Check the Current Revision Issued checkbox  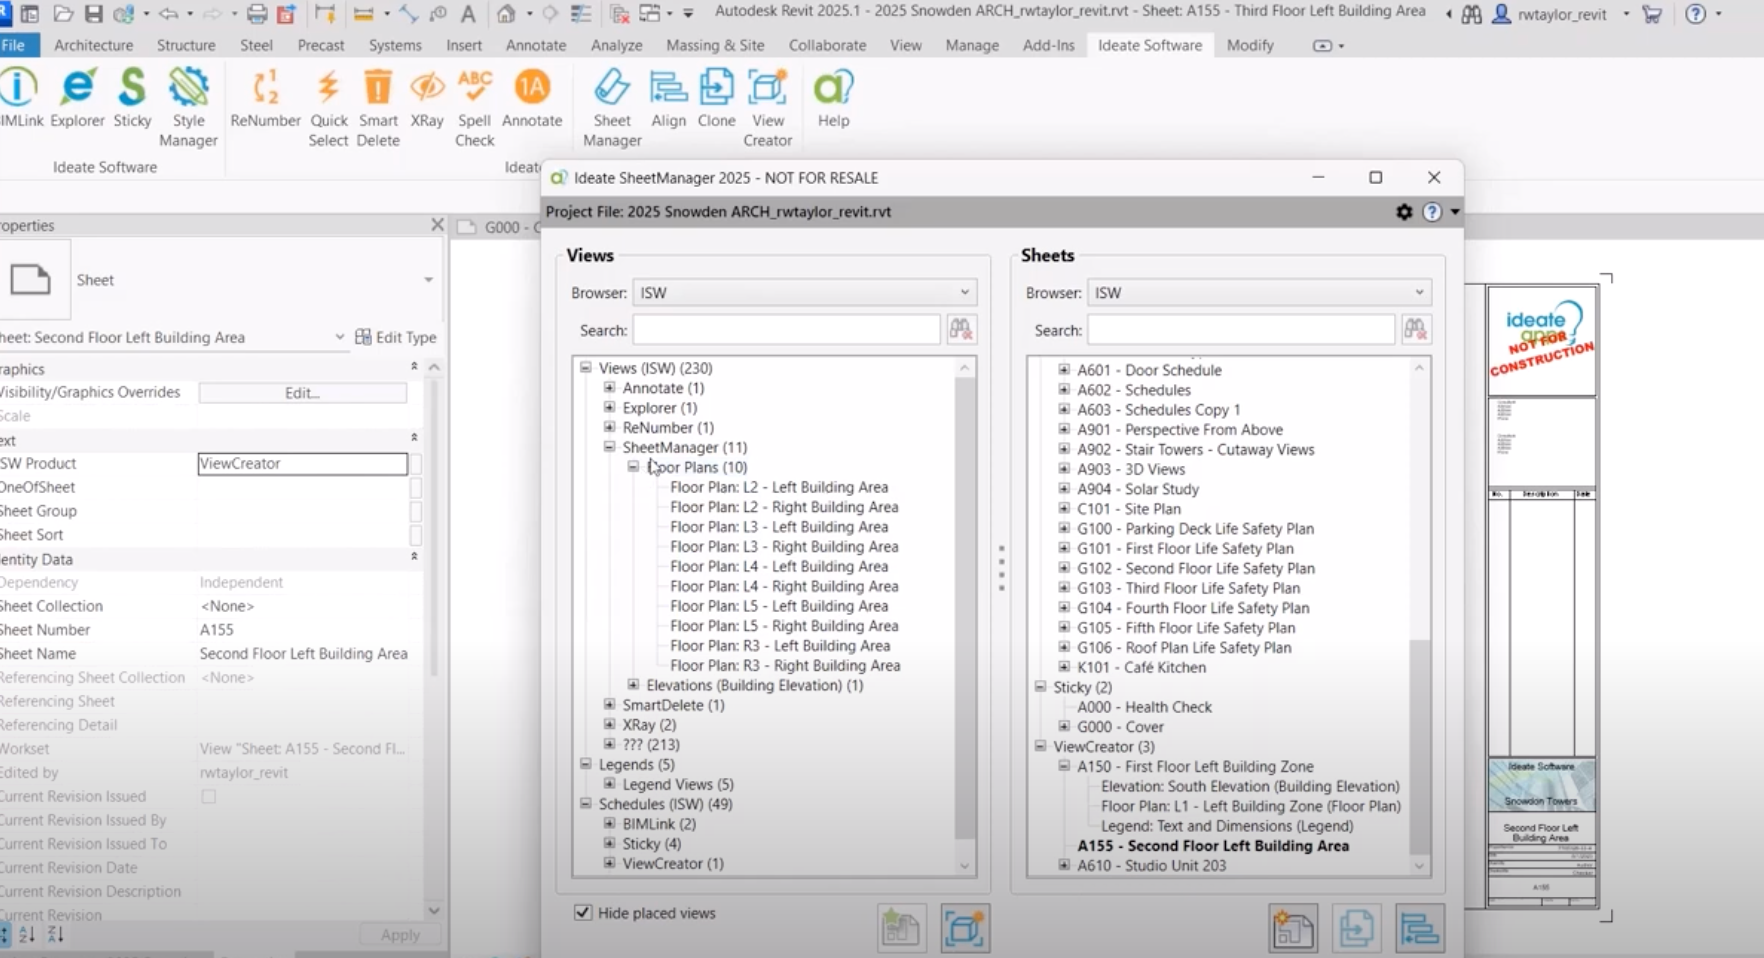point(208,796)
